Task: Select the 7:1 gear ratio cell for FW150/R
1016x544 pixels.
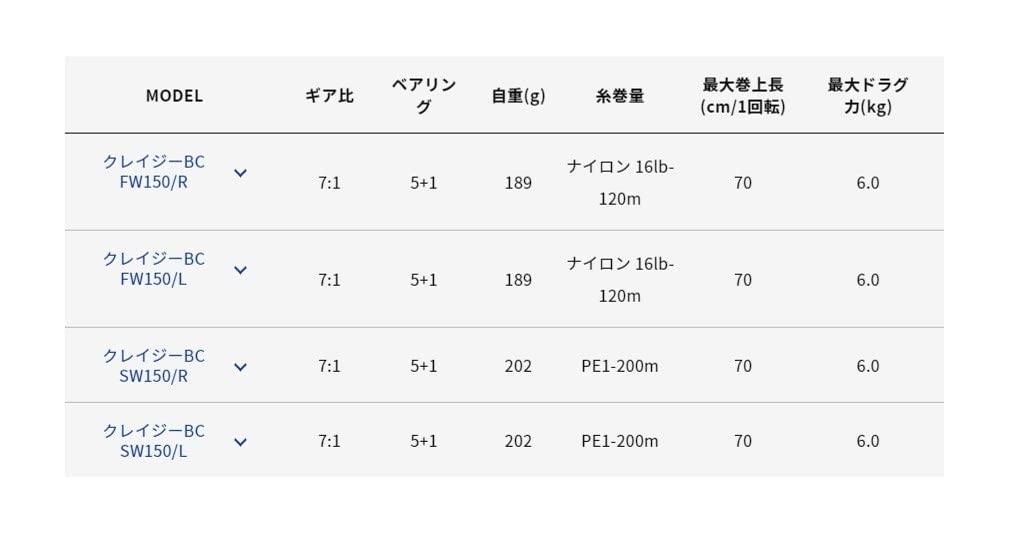Action: click(x=329, y=183)
